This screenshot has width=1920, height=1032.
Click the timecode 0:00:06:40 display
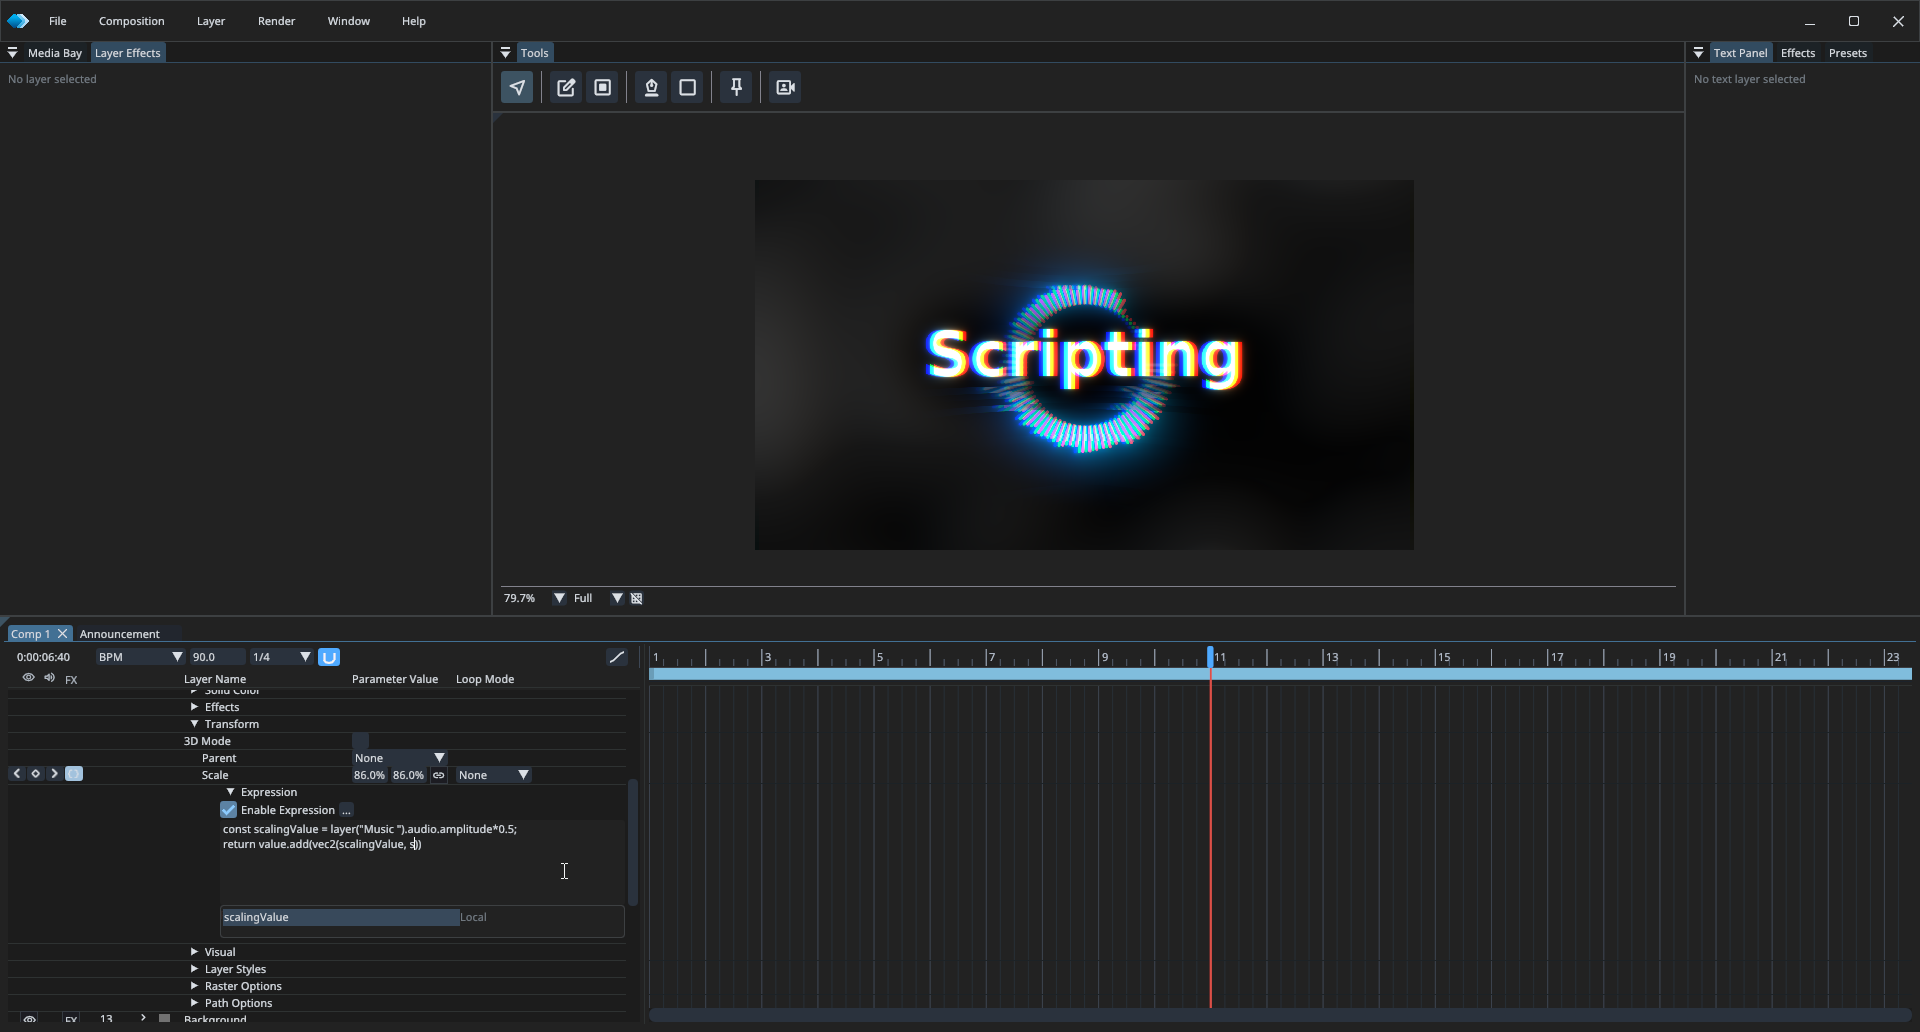43,657
